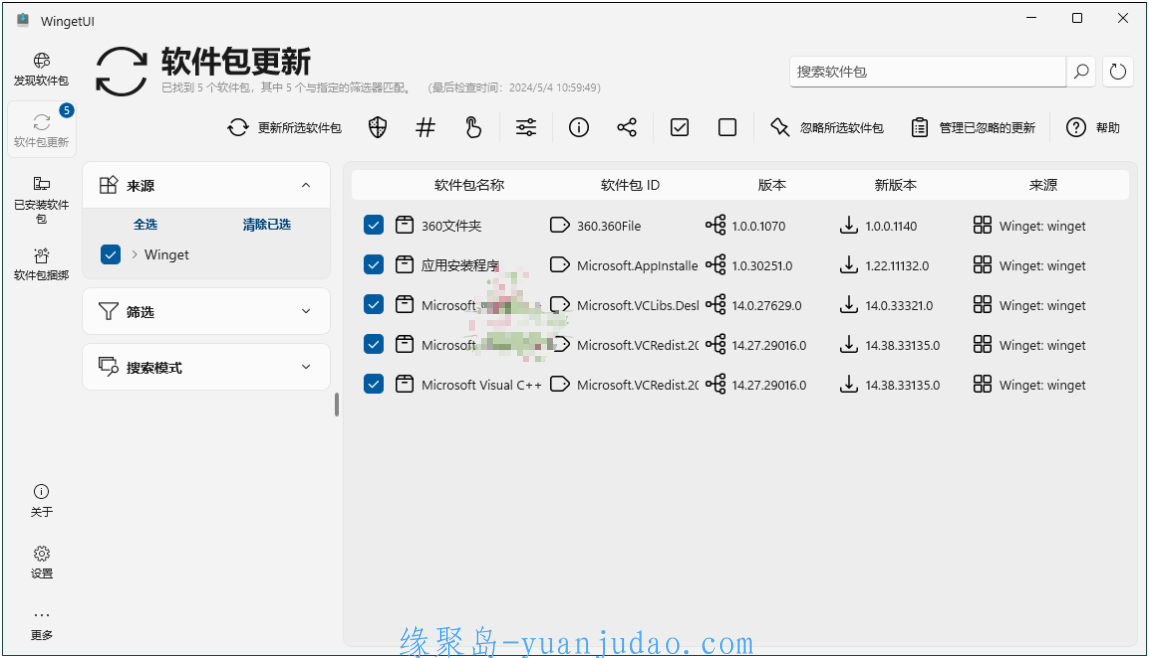Click the share package icon
Image resolution: width=1149 pixels, height=658 pixels.
[x=627, y=127]
